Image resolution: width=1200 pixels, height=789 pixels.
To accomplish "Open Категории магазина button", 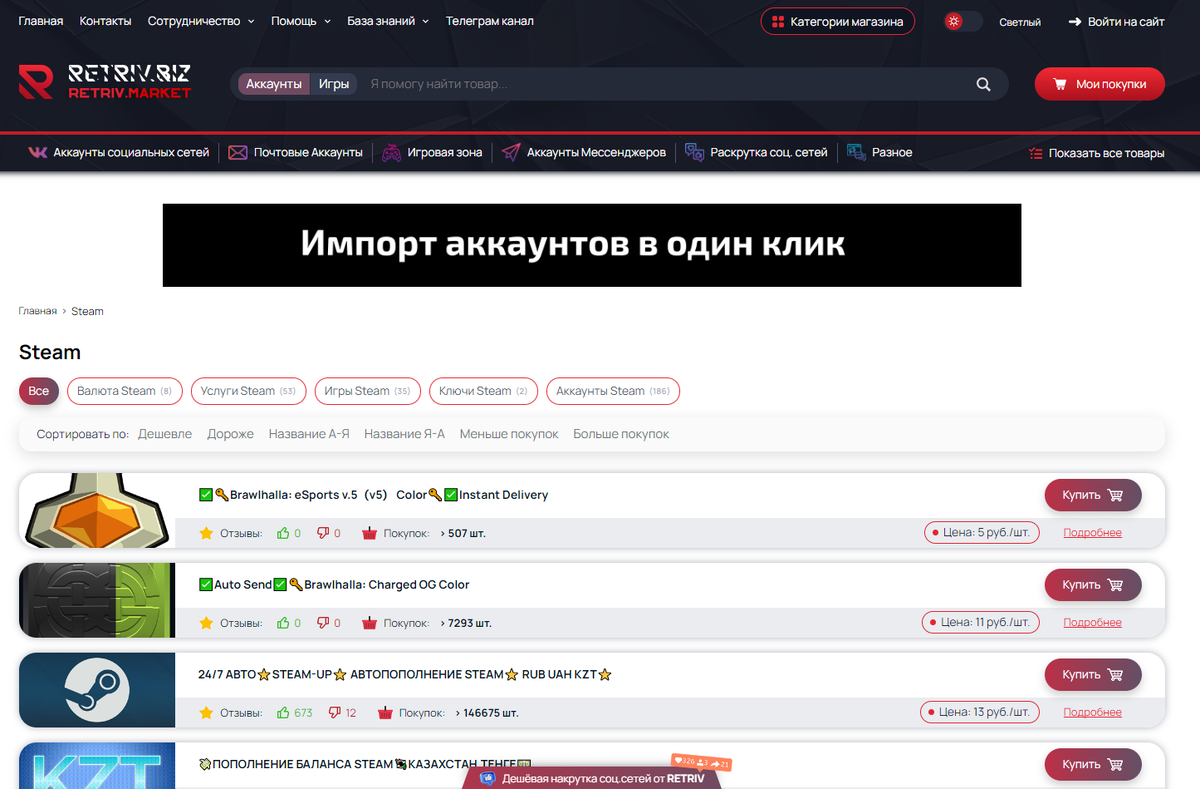I will click(x=837, y=21).
